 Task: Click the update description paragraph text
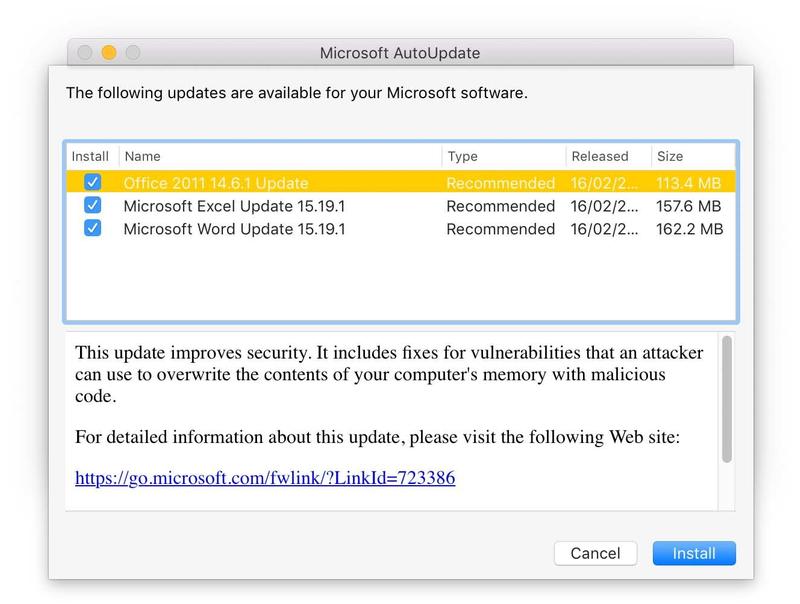click(x=389, y=374)
